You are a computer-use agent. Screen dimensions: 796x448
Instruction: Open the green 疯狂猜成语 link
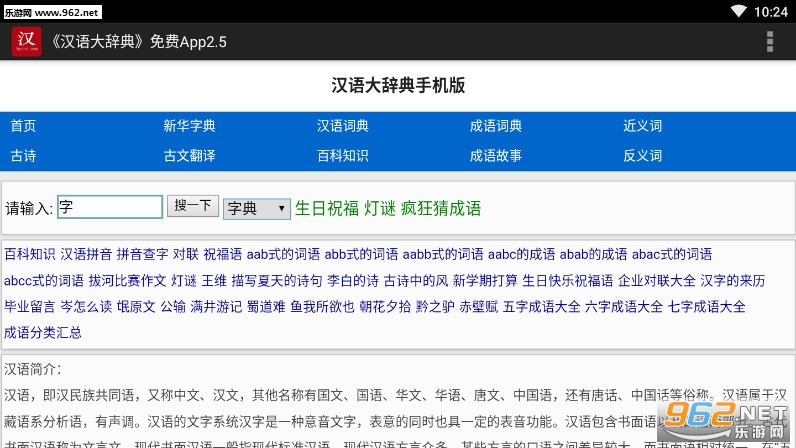click(x=441, y=208)
